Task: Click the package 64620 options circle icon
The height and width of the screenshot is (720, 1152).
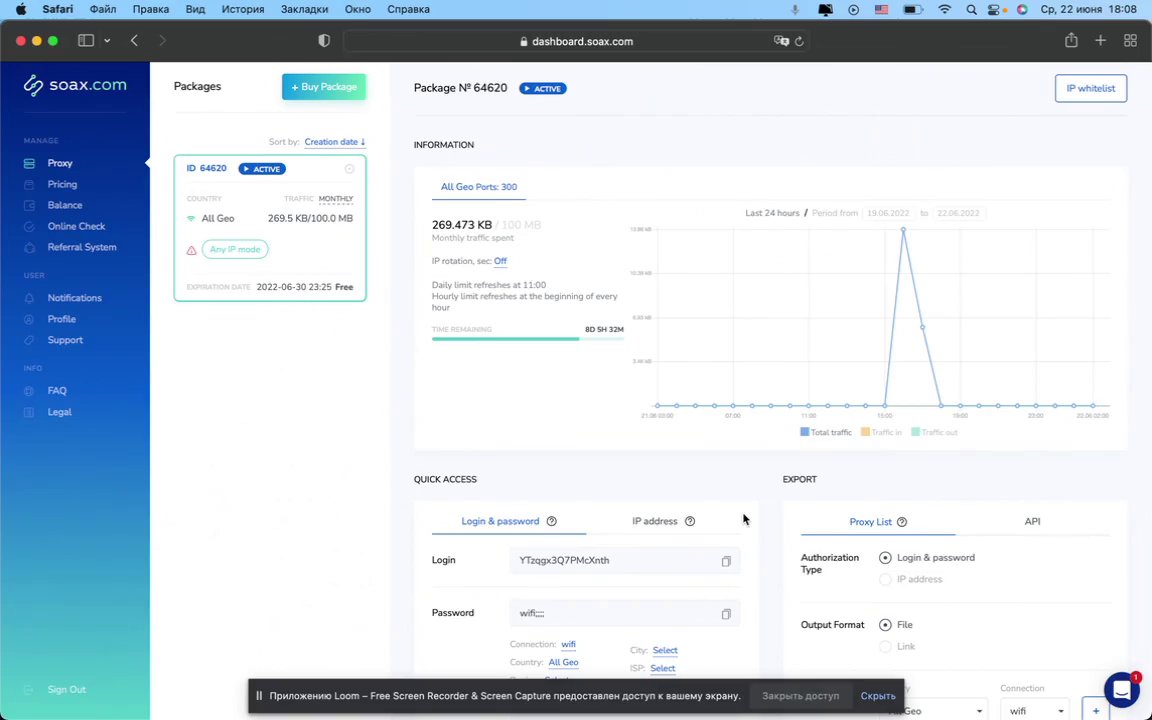Action: [350, 169]
